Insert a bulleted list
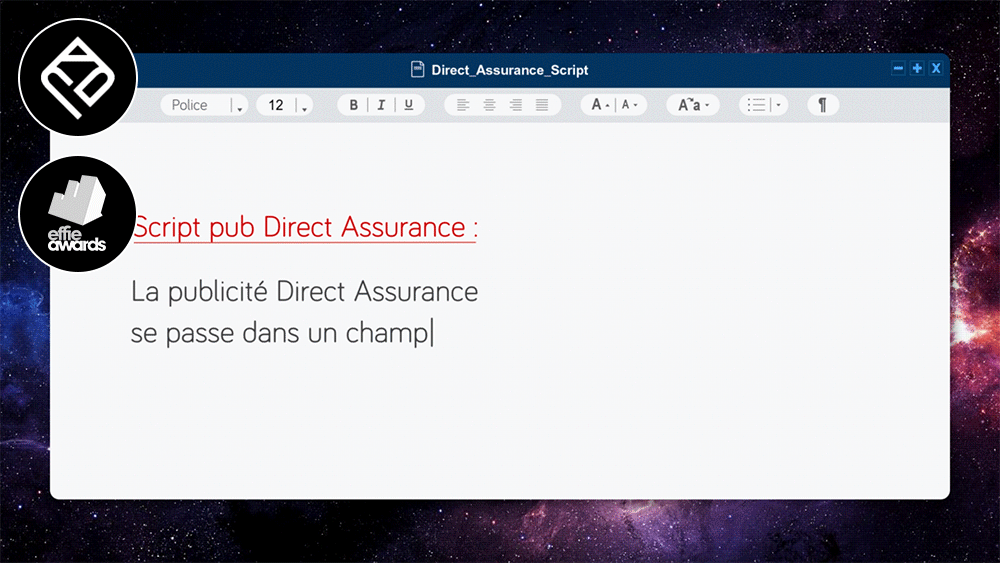The image size is (1000, 563). pyautogui.click(x=756, y=105)
